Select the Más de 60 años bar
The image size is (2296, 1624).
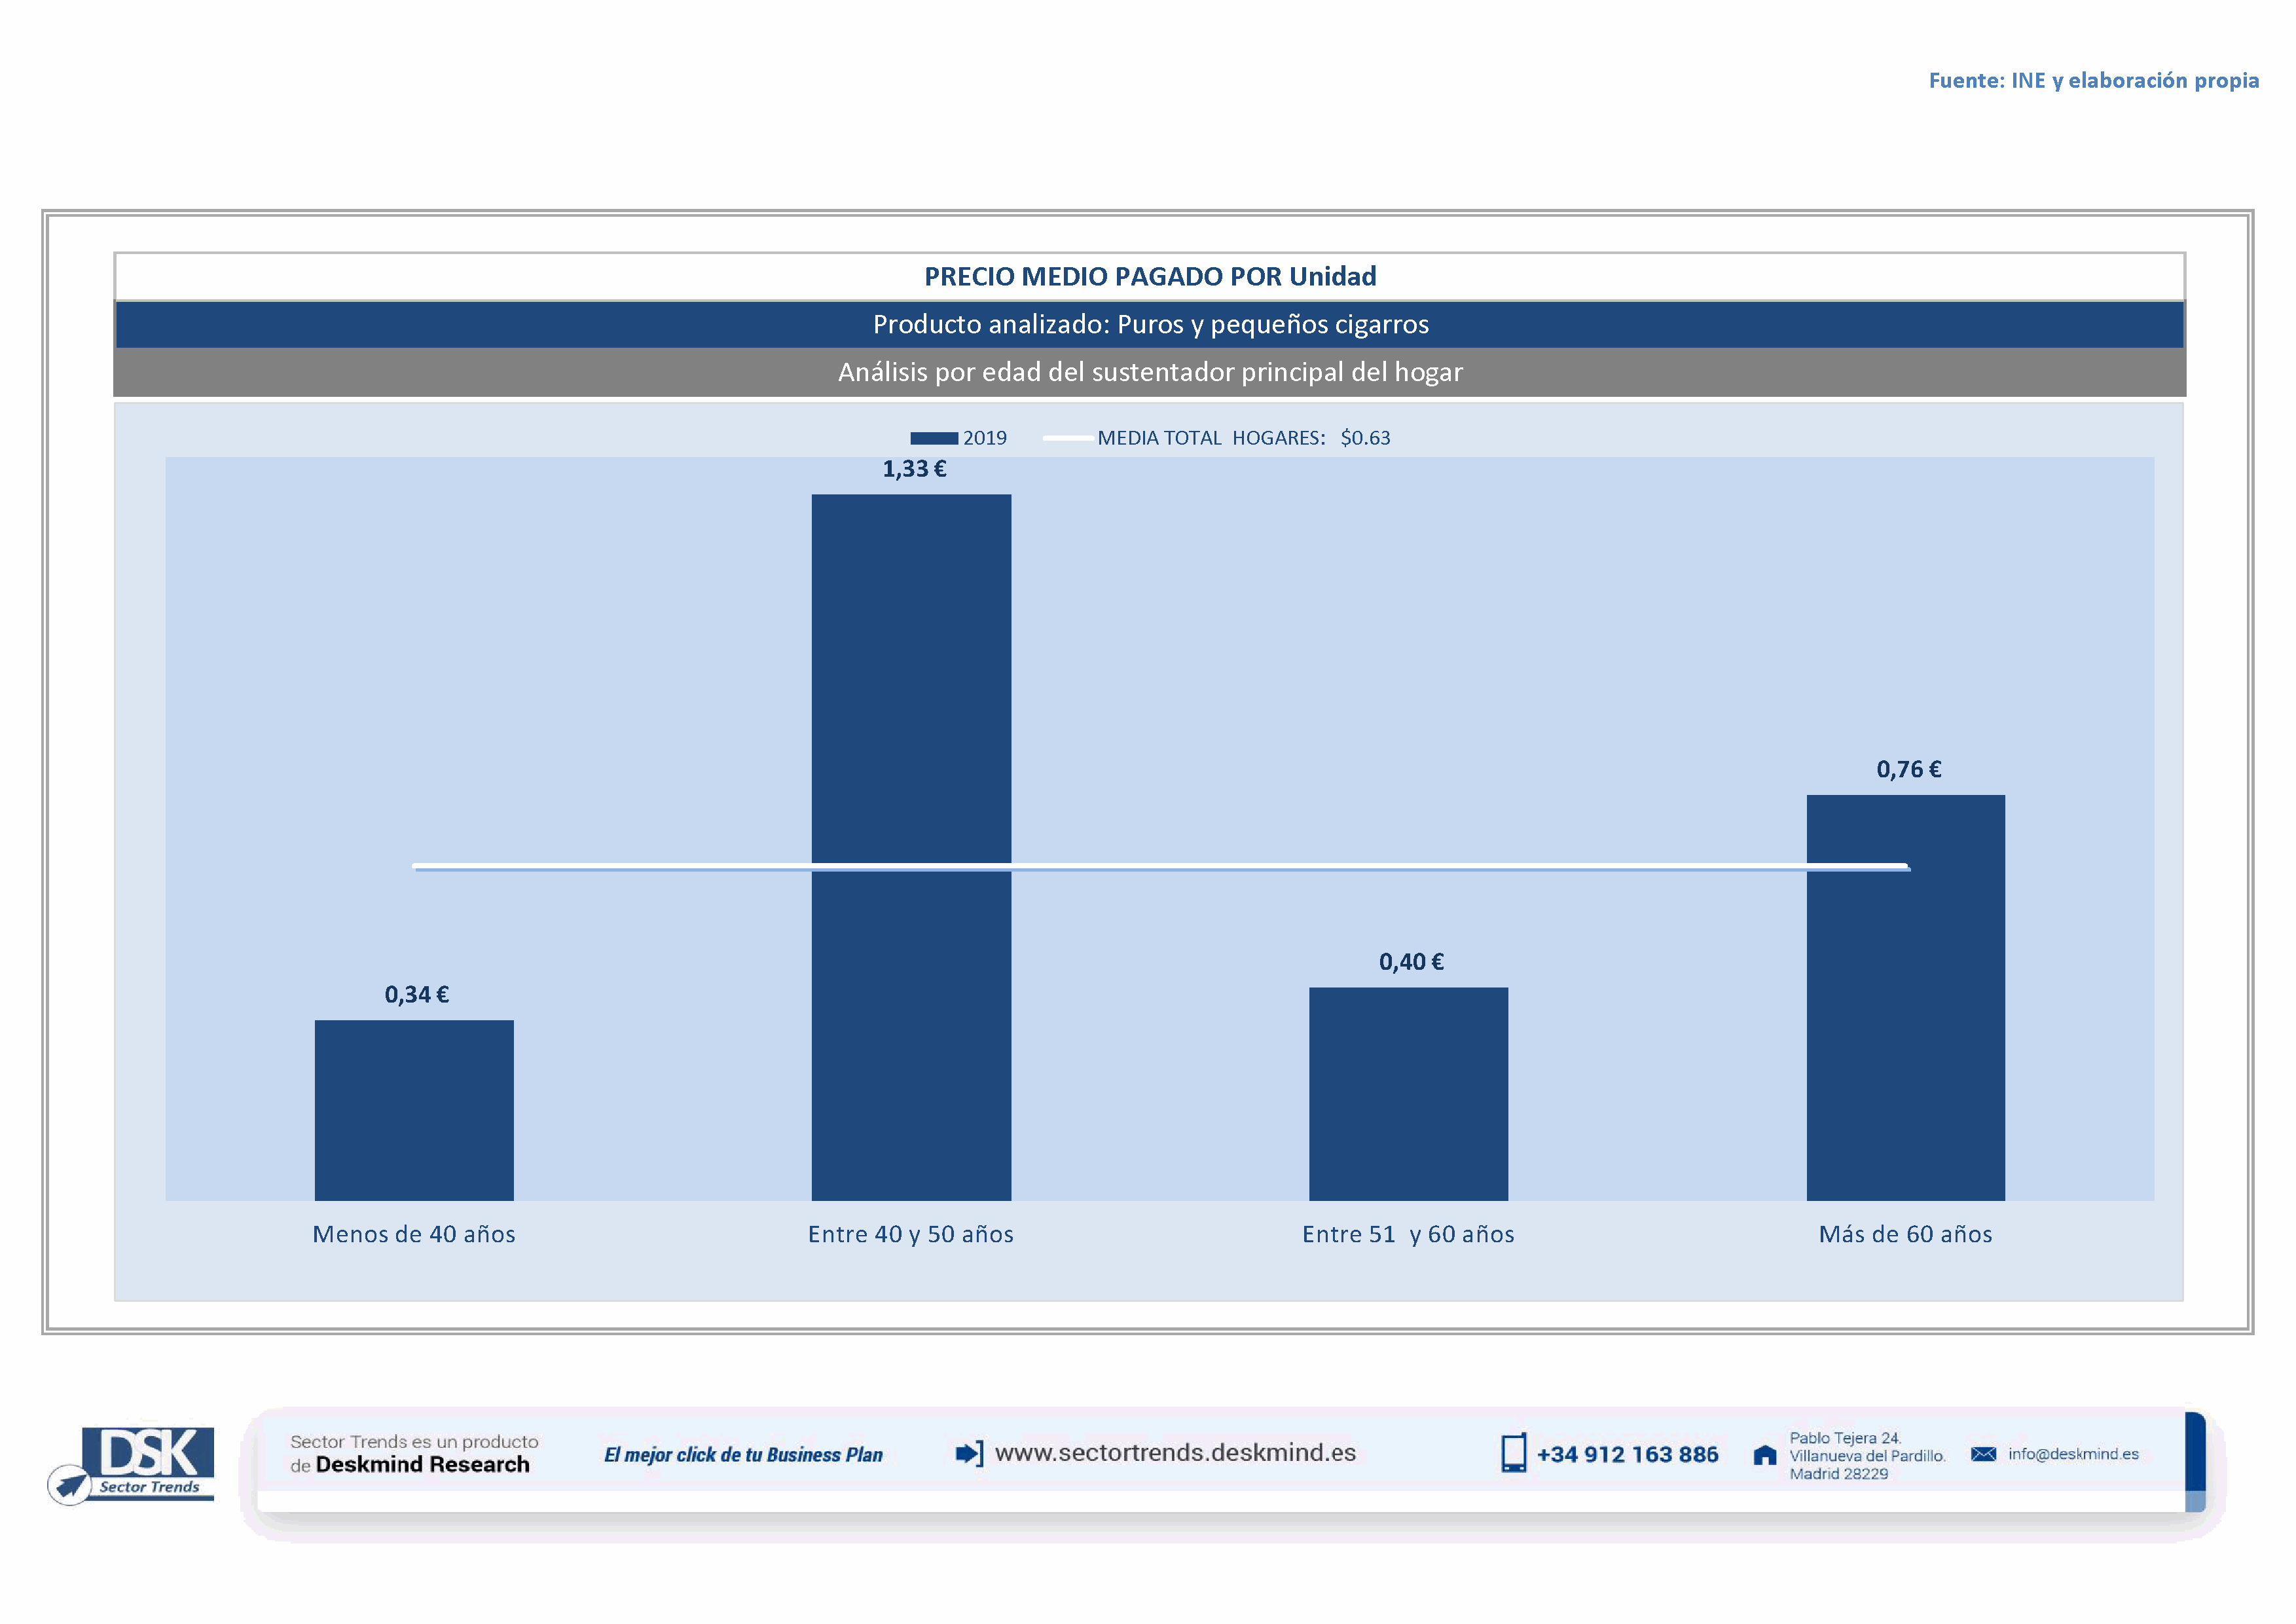point(1905,1000)
